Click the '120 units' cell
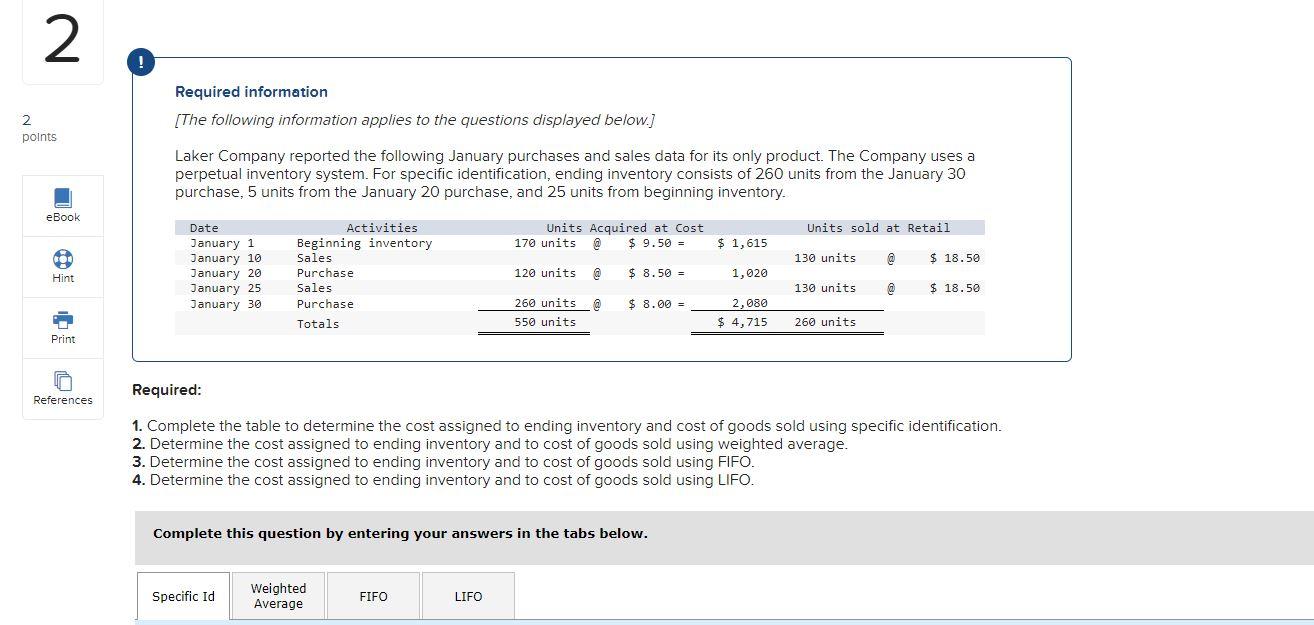 [x=545, y=273]
